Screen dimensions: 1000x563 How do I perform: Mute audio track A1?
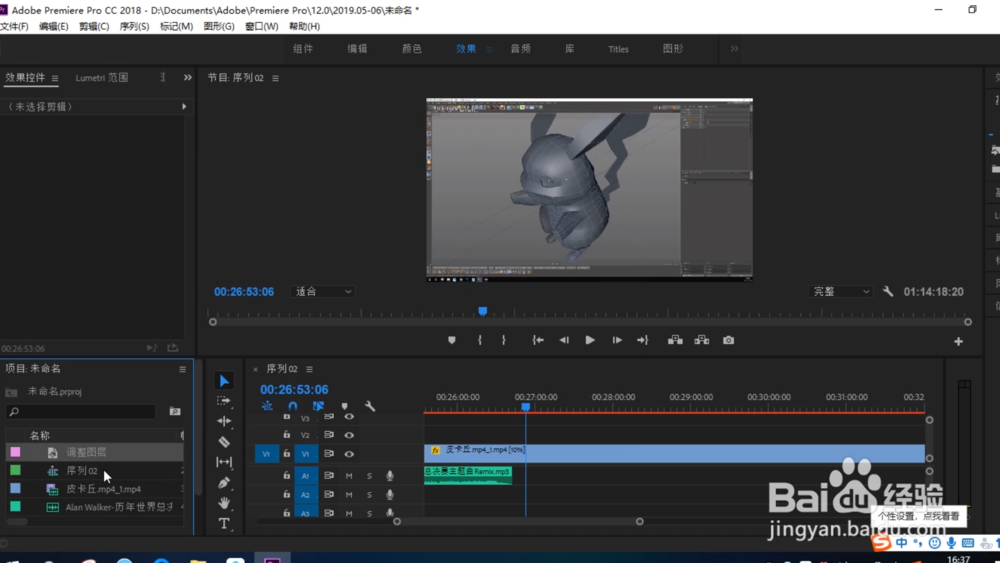pyautogui.click(x=349, y=476)
